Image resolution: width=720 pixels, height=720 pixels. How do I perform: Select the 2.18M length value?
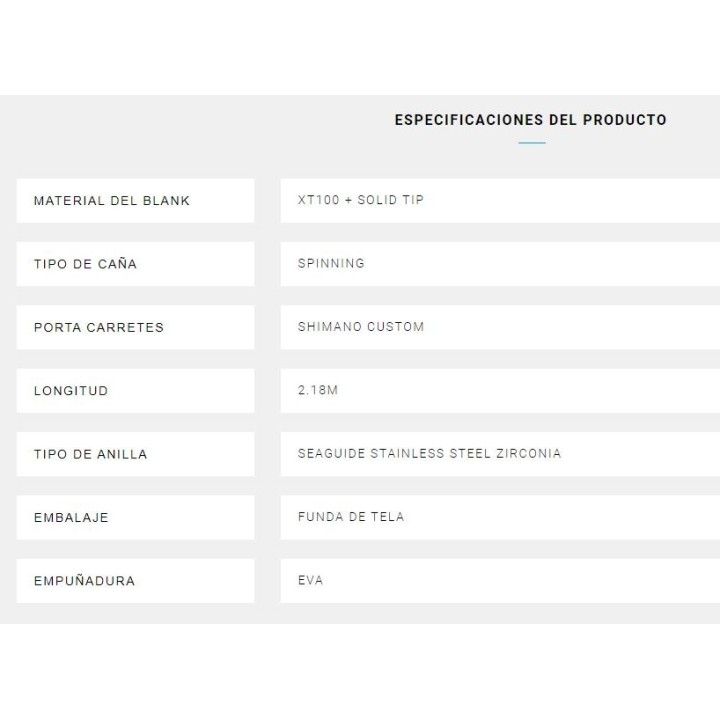pyautogui.click(x=318, y=391)
